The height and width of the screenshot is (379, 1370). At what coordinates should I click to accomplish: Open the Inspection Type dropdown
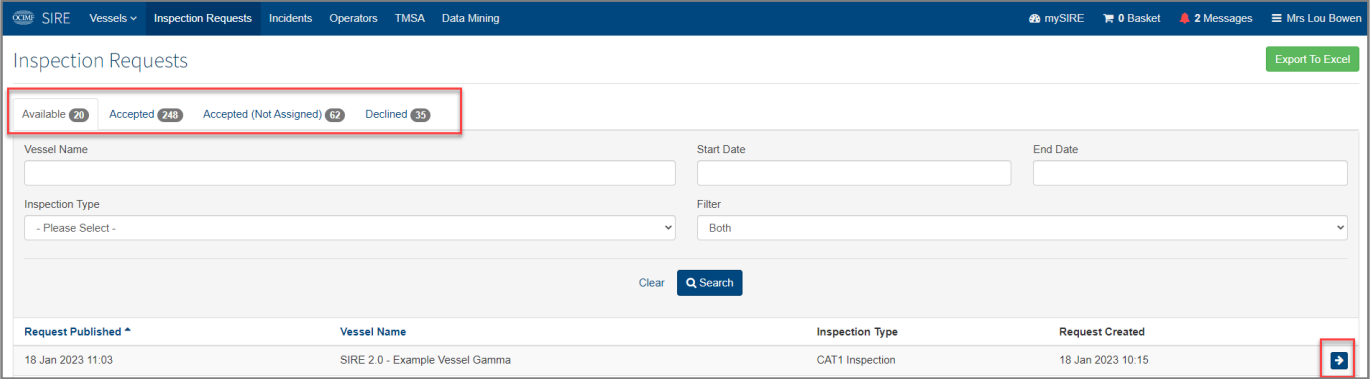[x=350, y=228]
